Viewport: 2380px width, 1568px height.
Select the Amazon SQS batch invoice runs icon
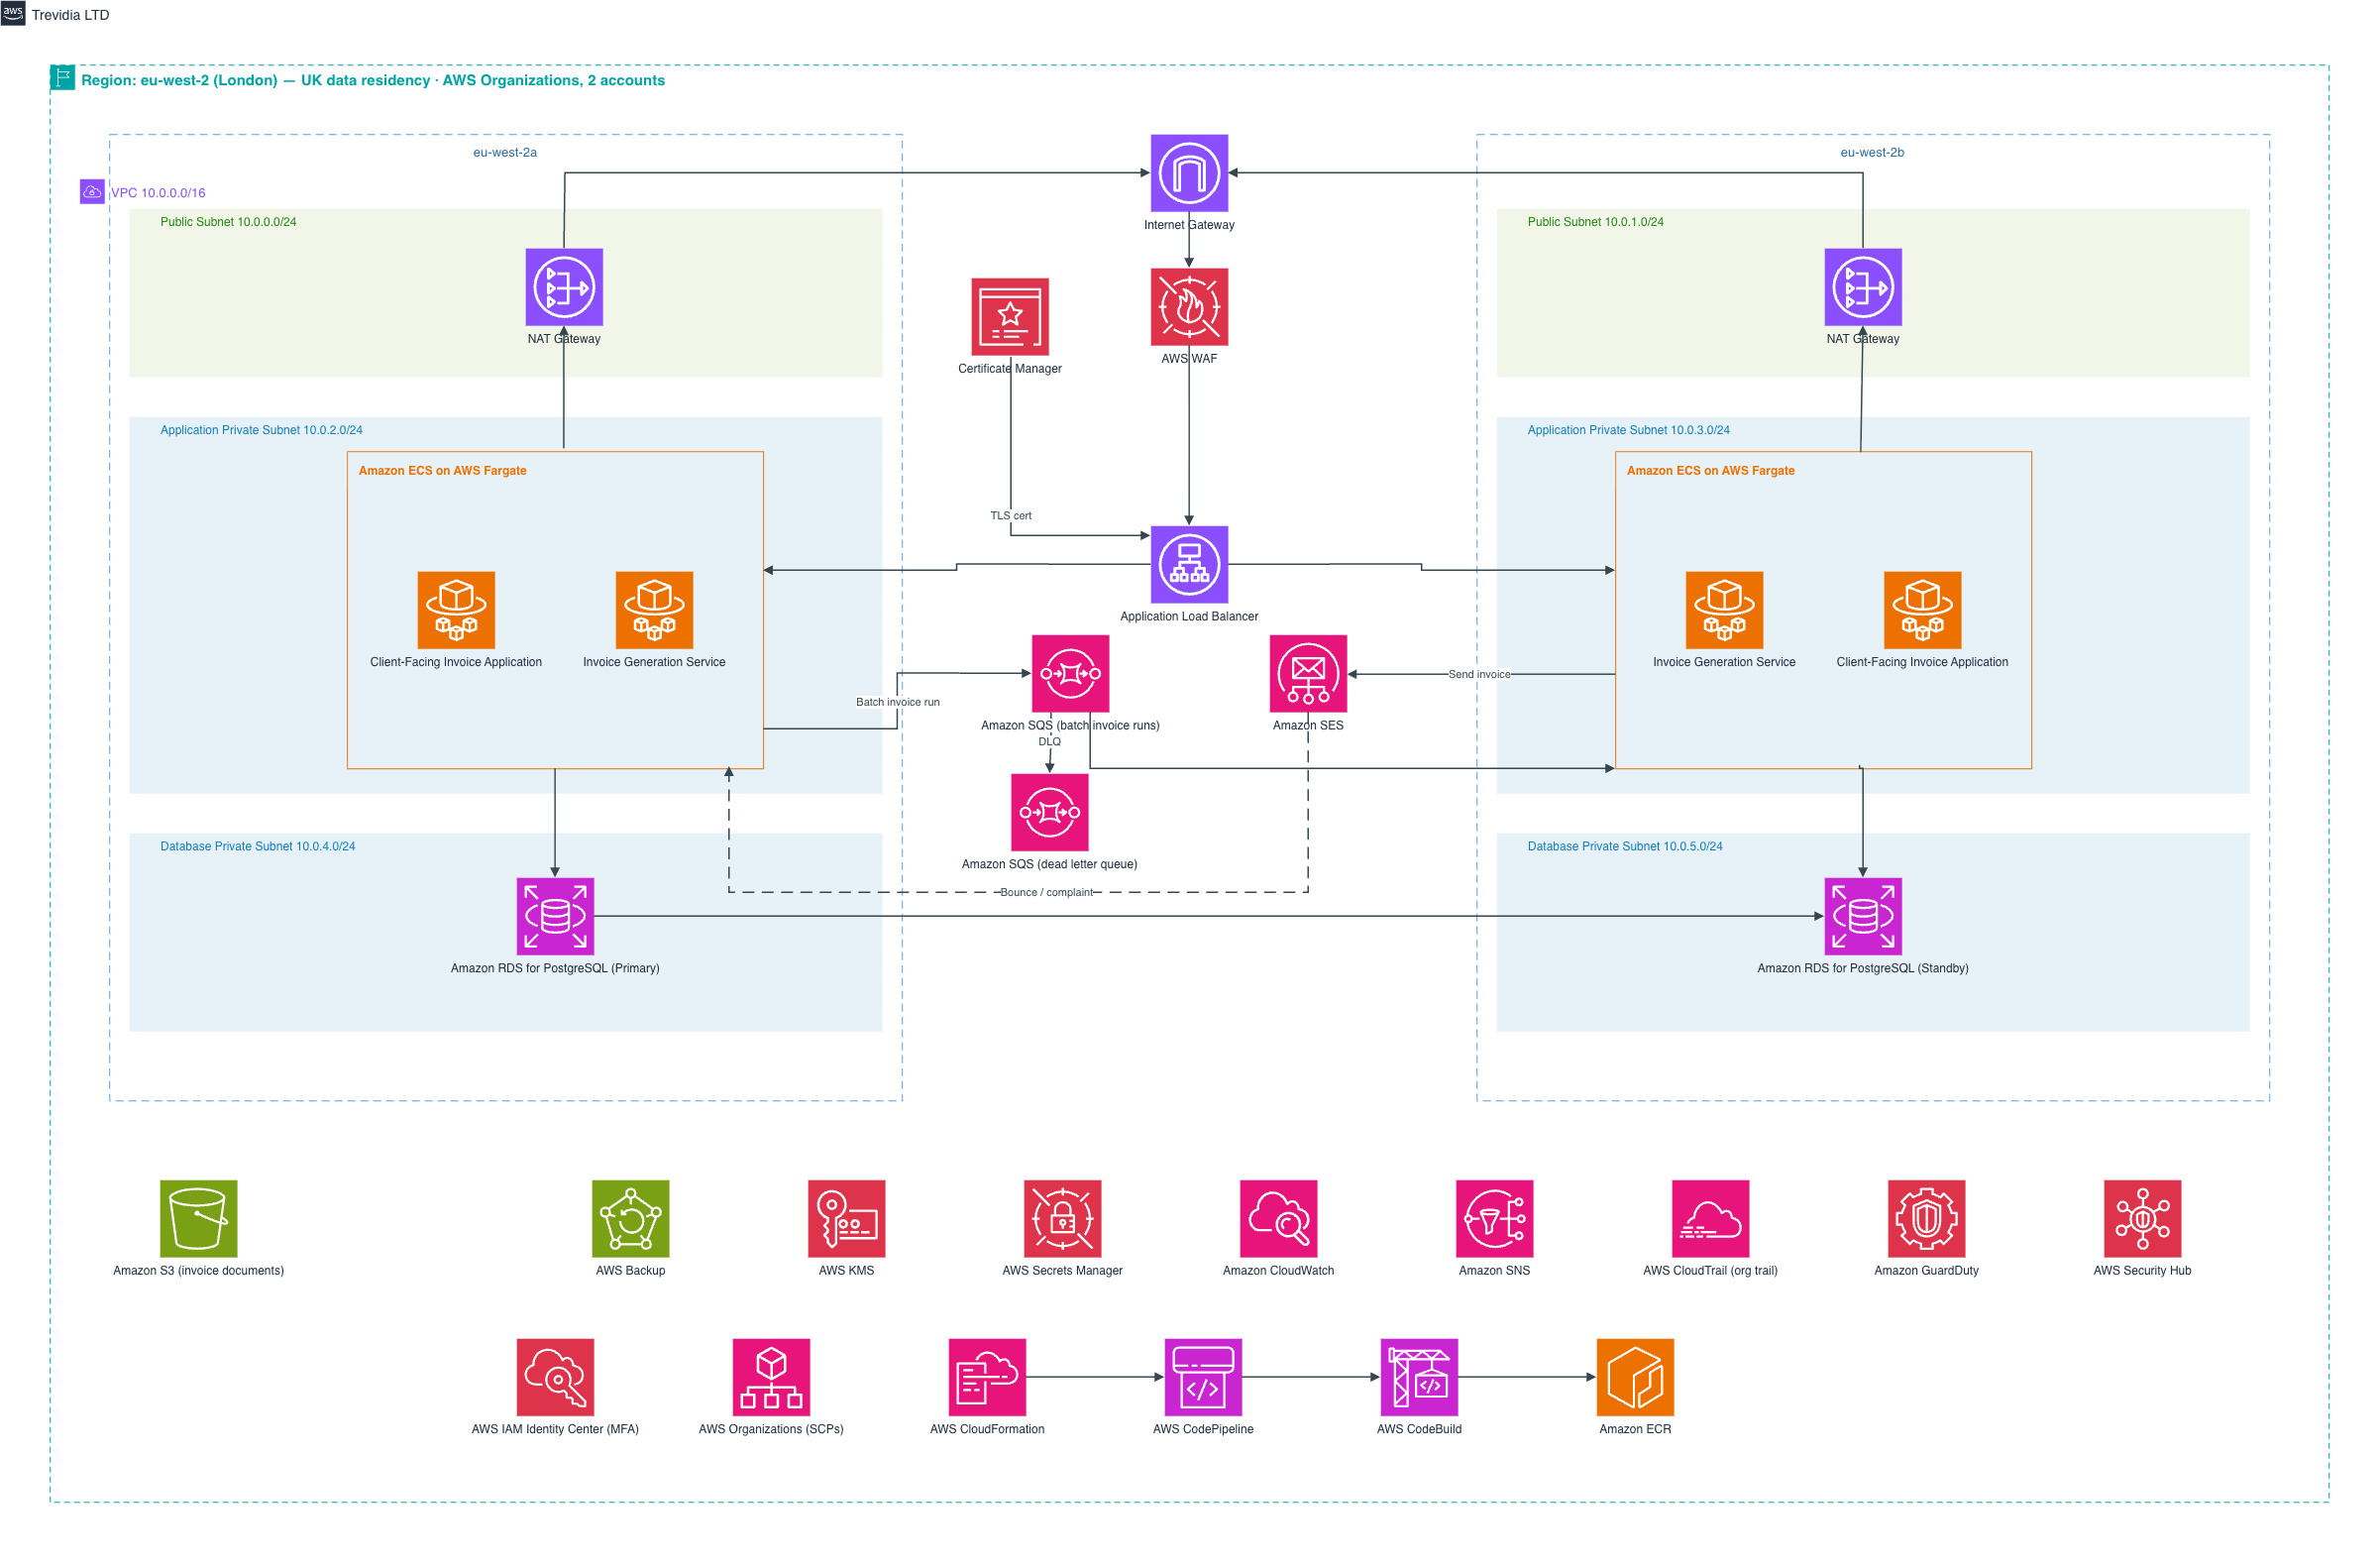1070,674
